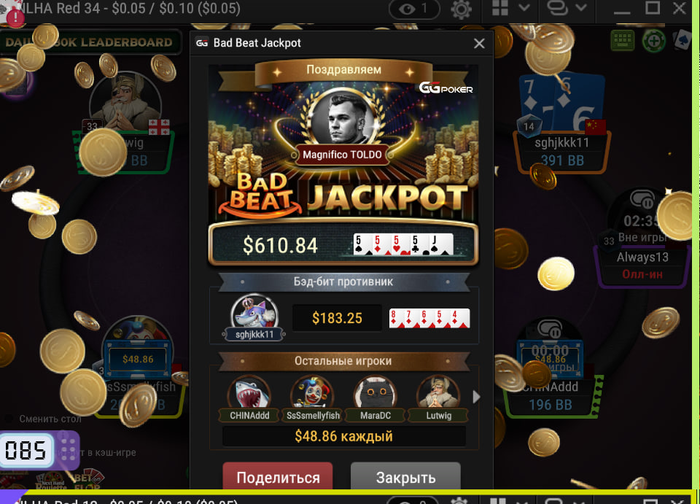Click the Поделиться share button
The image size is (700, 504).
coord(278,477)
